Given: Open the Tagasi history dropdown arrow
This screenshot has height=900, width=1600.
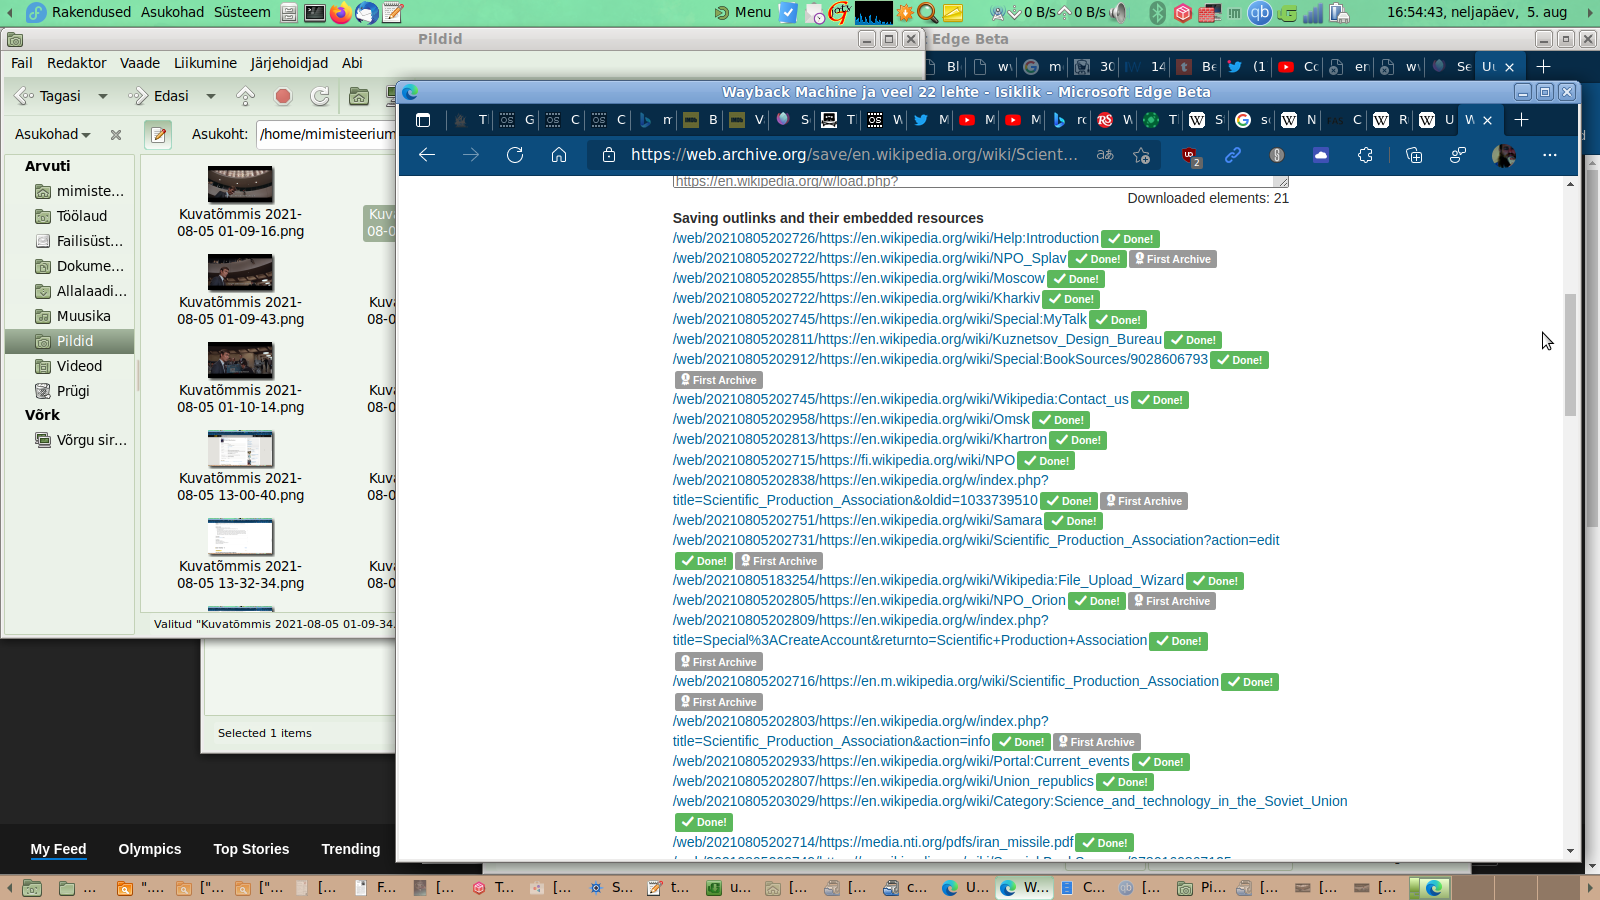Looking at the screenshot, I should pos(102,96).
